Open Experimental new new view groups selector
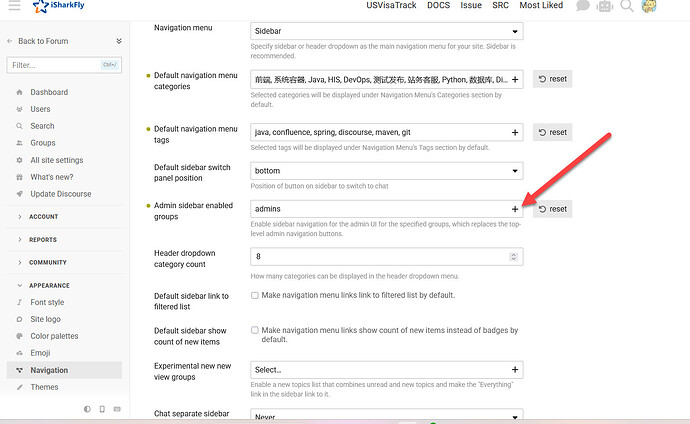The image size is (690, 424). (387, 370)
